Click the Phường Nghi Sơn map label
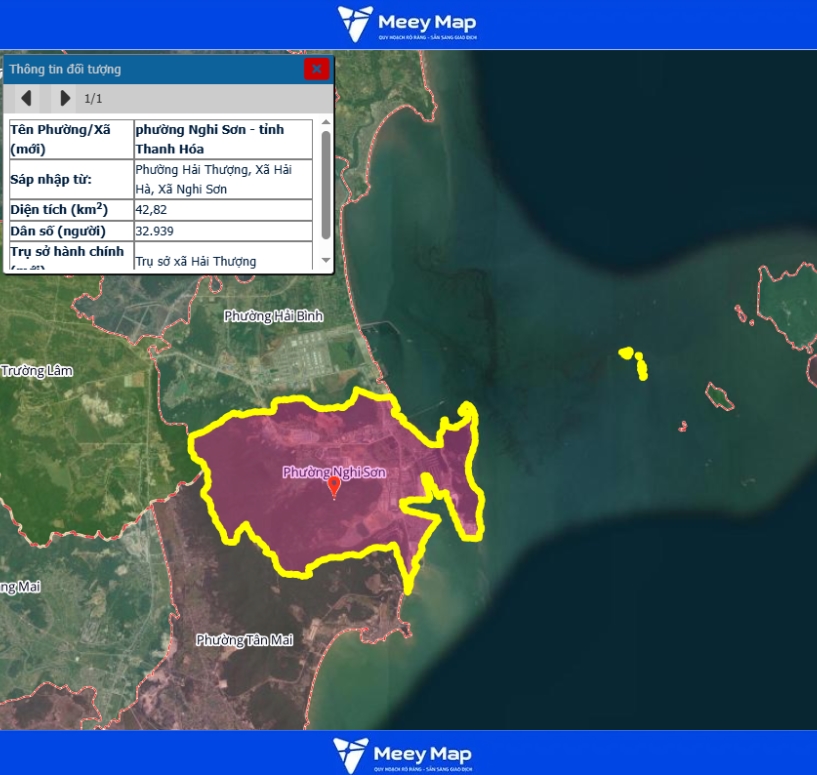Image resolution: width=817 pixels, height=775 pixels. point(333,472)
